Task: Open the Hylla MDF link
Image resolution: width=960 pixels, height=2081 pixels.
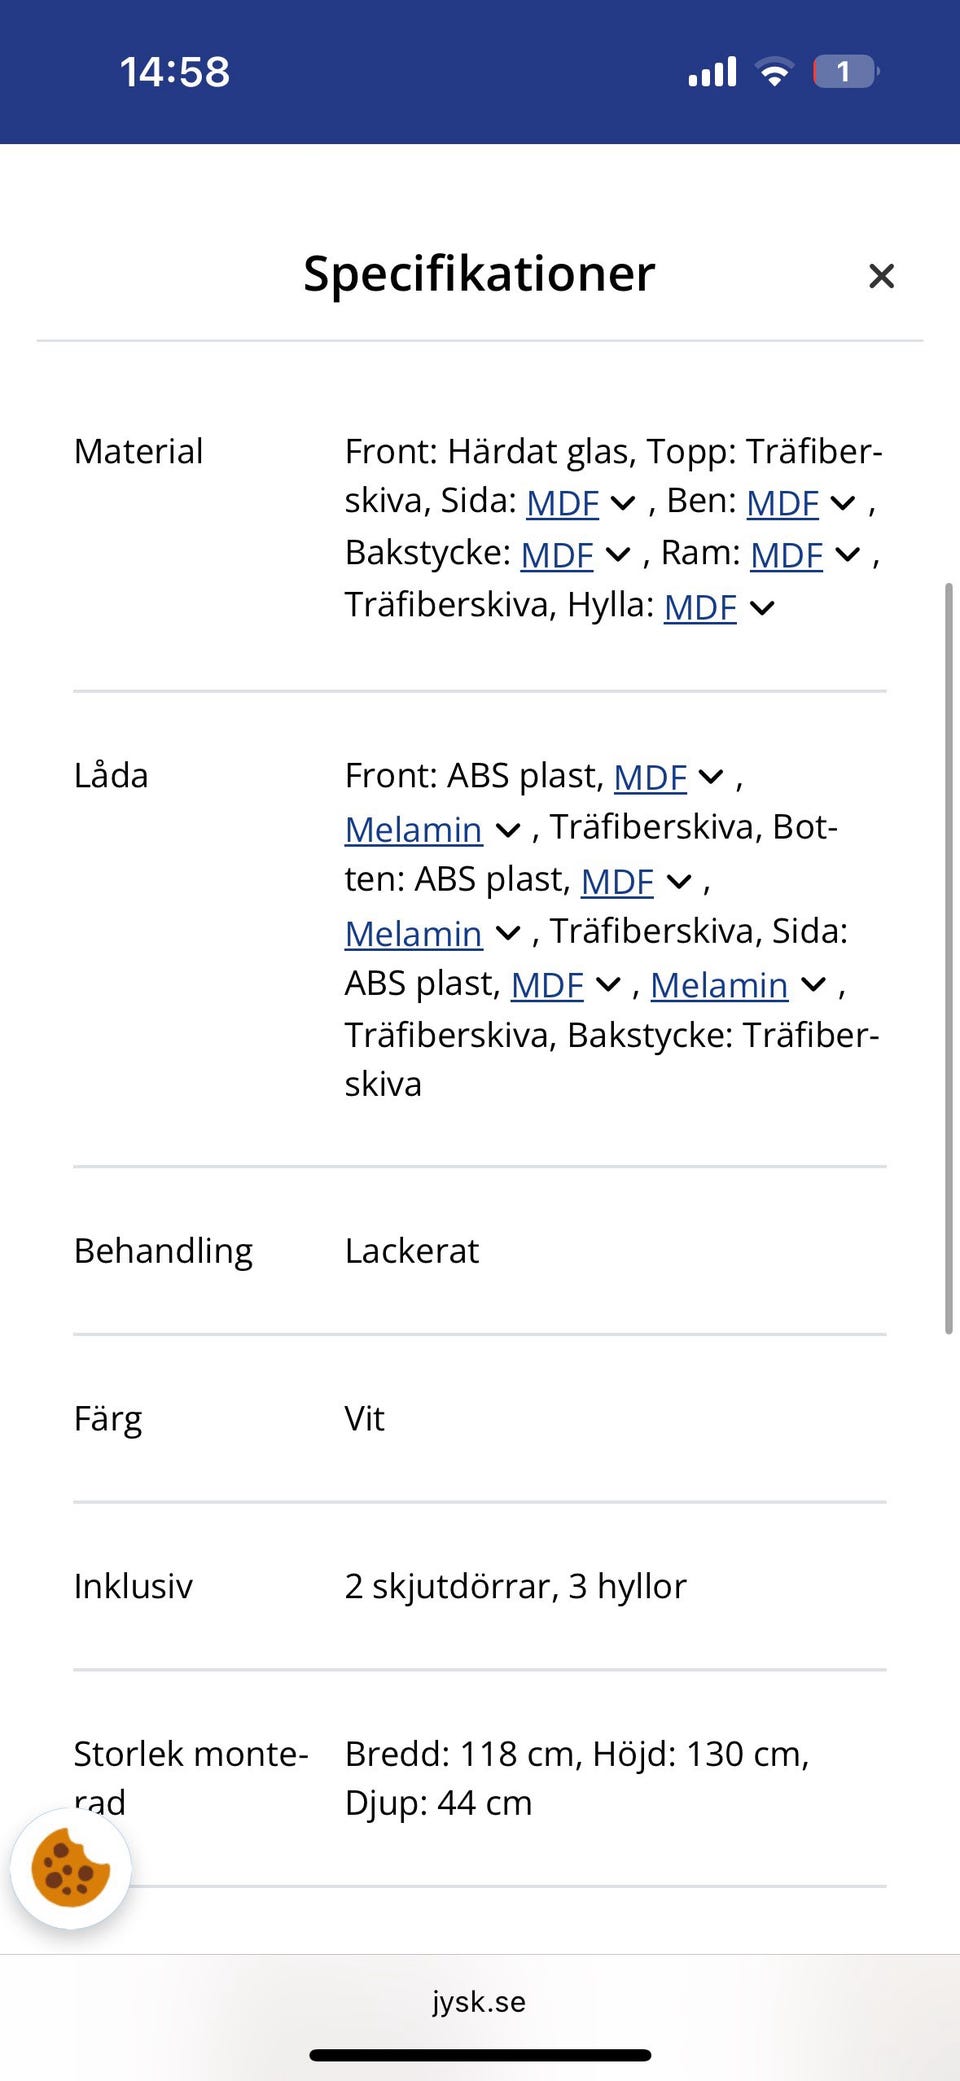Action: [700, 607]
